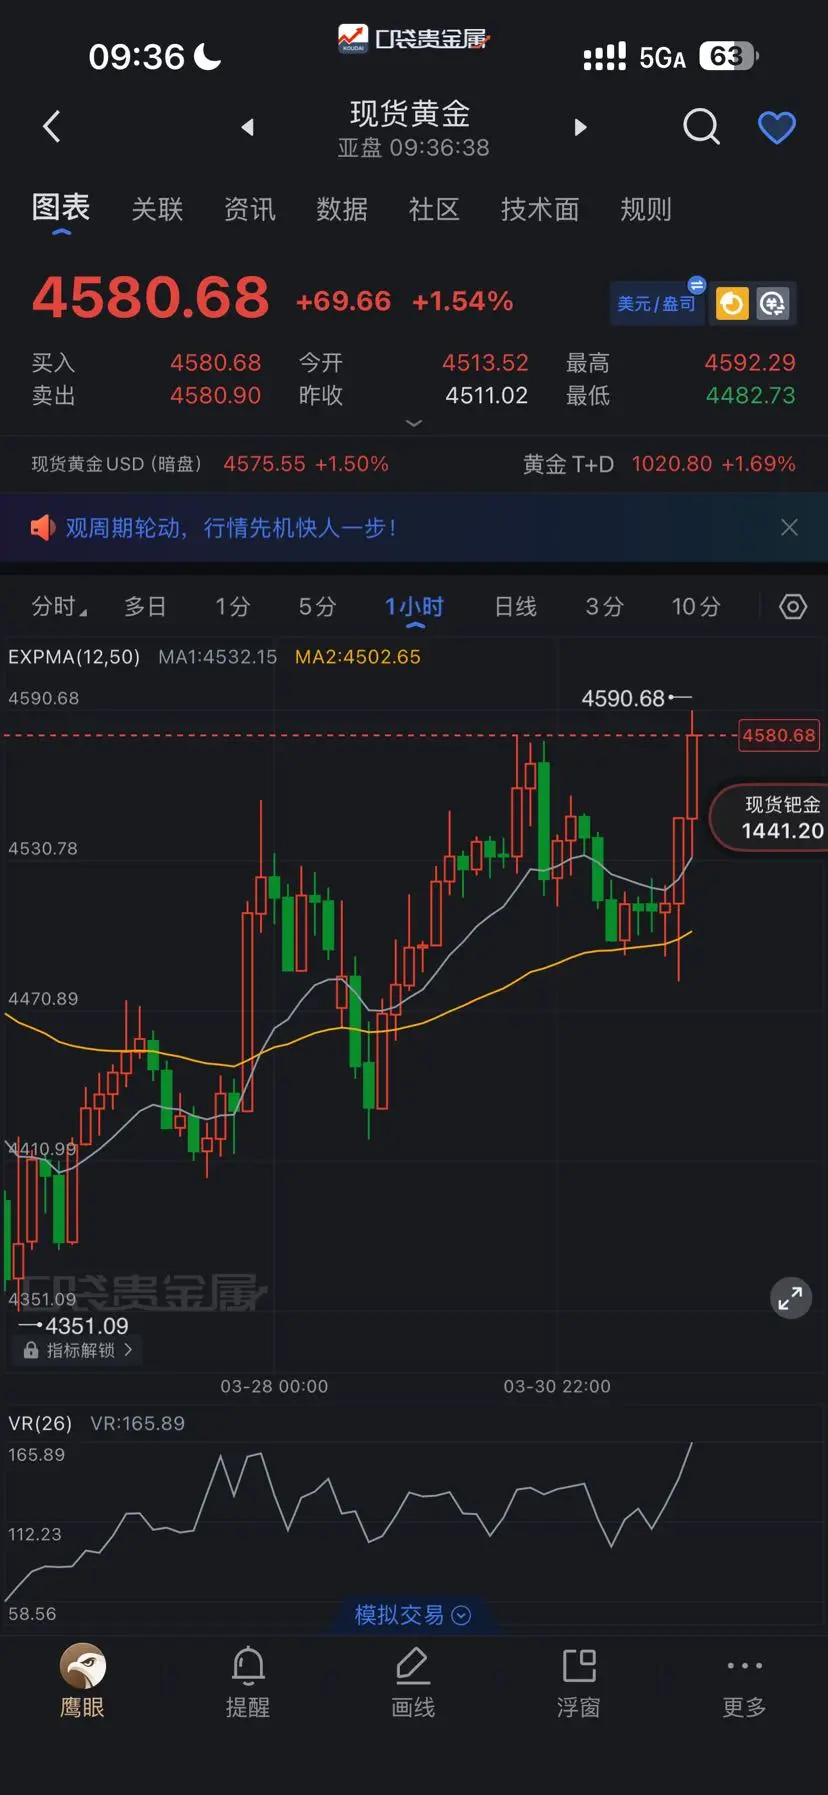Select the 10分 chart period
Image resolution: width=828 pixels, height=1795 pixels.
pyautogui.click(x=696, y=606)
